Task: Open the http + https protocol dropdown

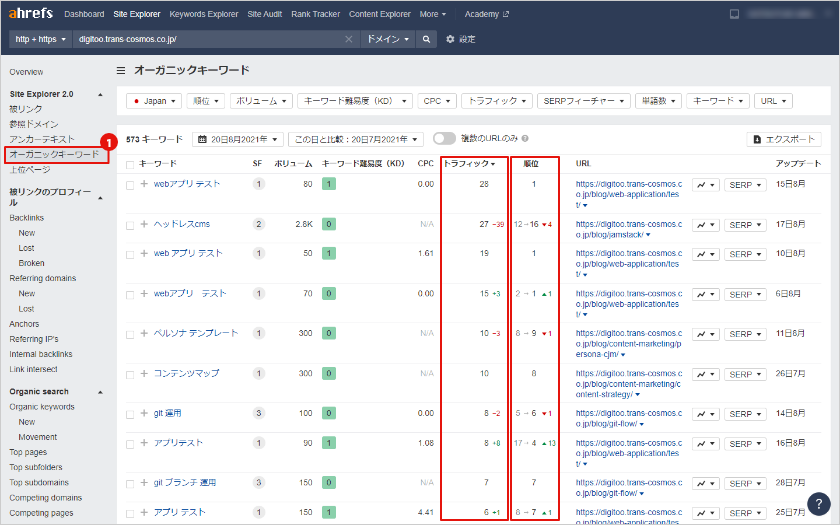Action: (x=41, y=39)
